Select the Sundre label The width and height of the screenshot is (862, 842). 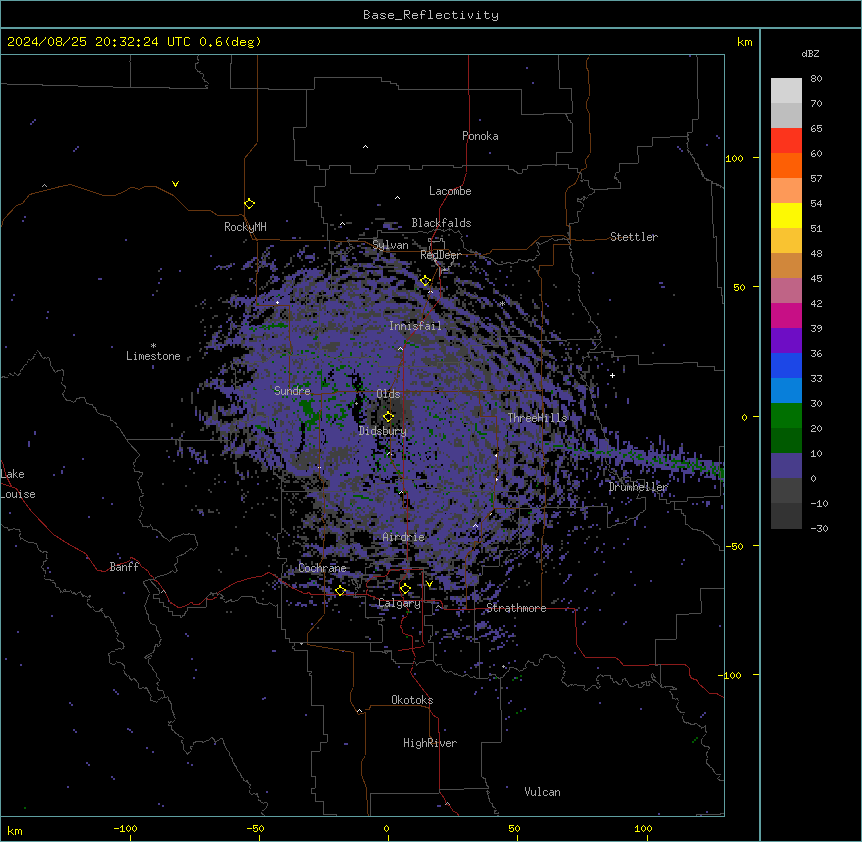click(292, 391)
